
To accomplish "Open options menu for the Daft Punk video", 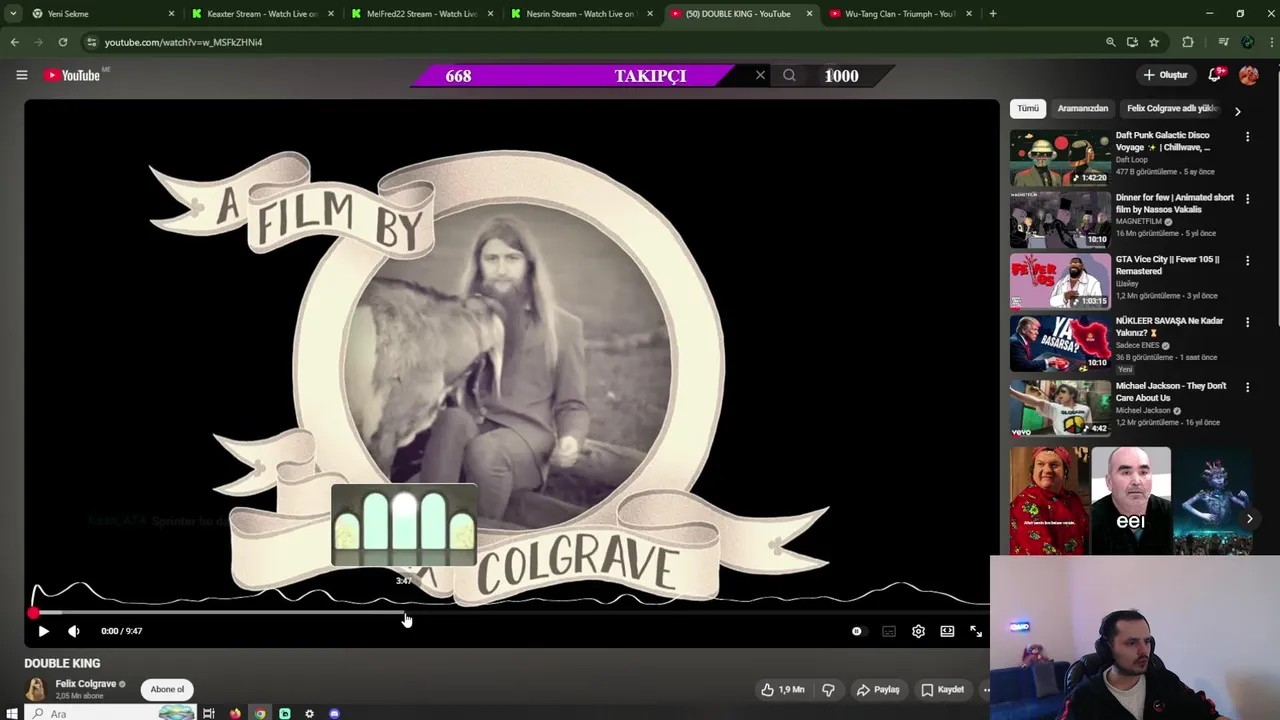I will point(1247,136).
